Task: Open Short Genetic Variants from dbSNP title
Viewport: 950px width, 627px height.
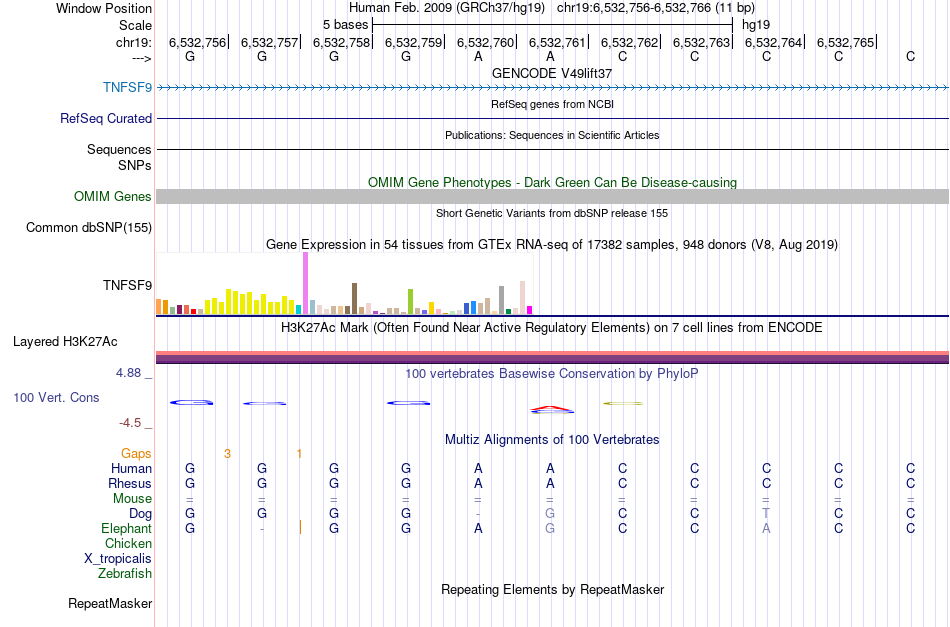Action: [552, 213]
